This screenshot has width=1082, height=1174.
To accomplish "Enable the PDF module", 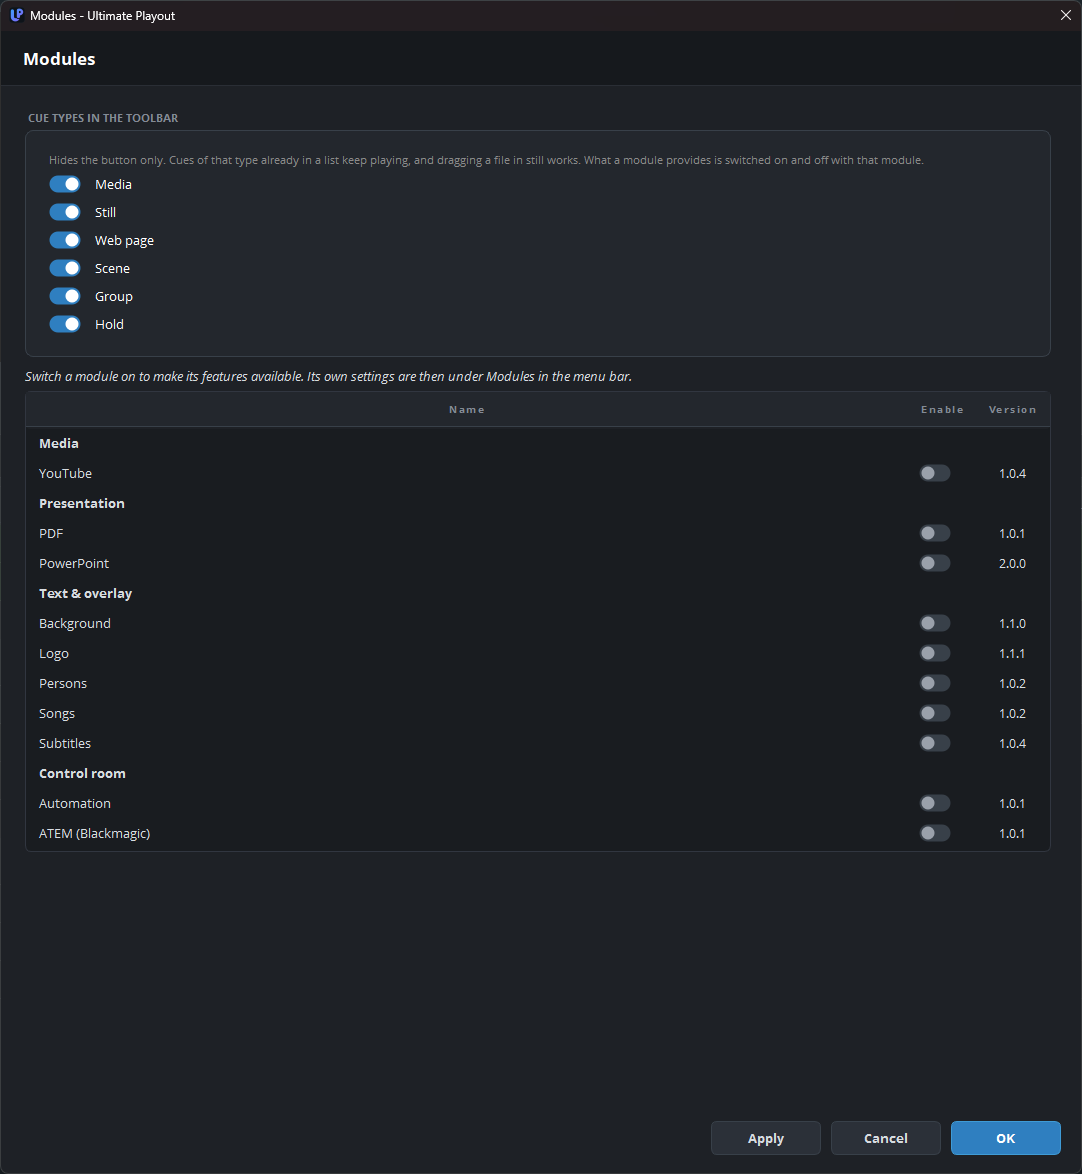I will pos(934,533).
